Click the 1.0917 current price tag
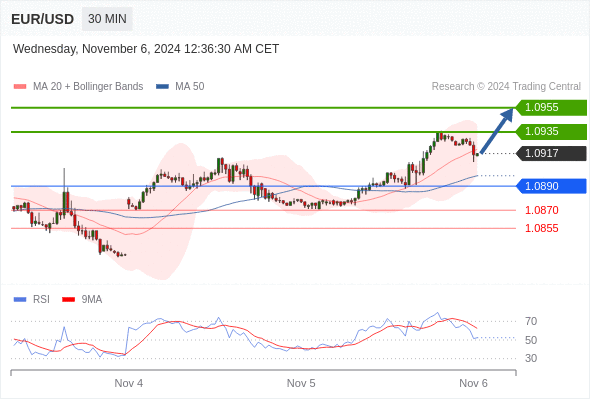The image size is (590, 400). click(x=551, y=154)
